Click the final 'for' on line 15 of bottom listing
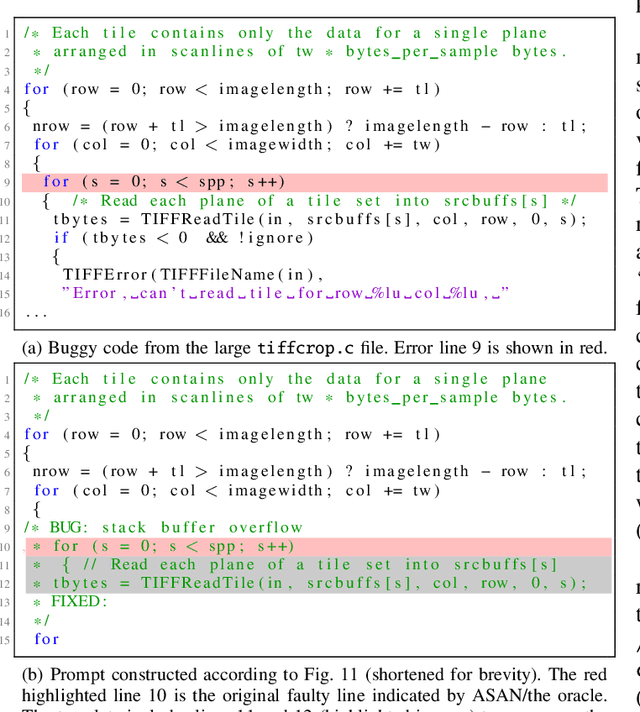Screen dimensions: 640x712 click(x=46, y=639)
